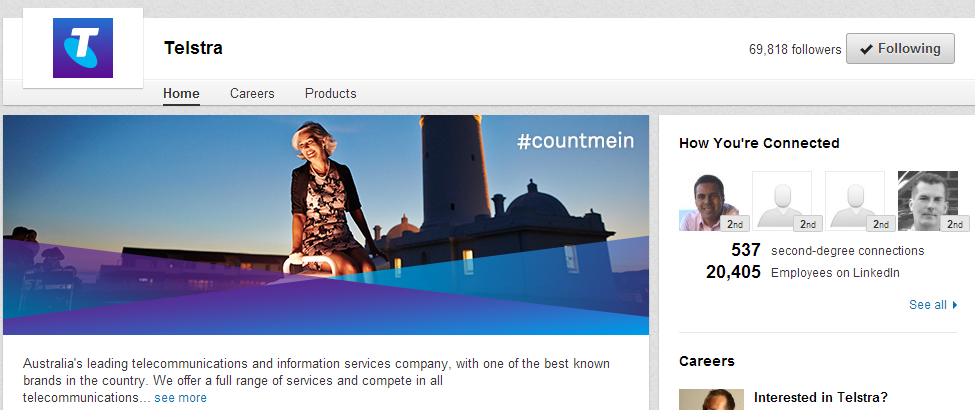Image resolution: width=975 pixels, height=410 pixels.
Task: Click the Careers section photo thumbnail
Action: tap(711, 399)
